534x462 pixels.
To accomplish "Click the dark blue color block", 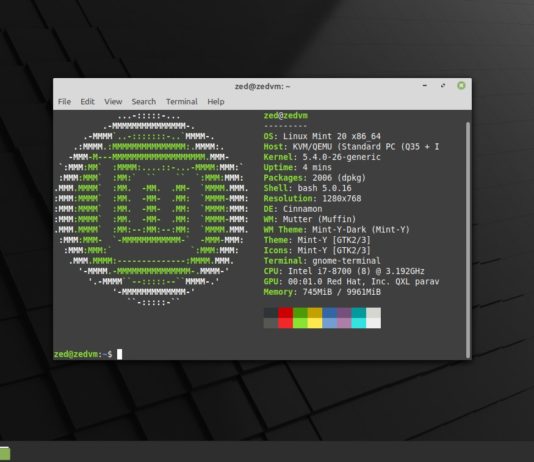I will pos(329,313).
